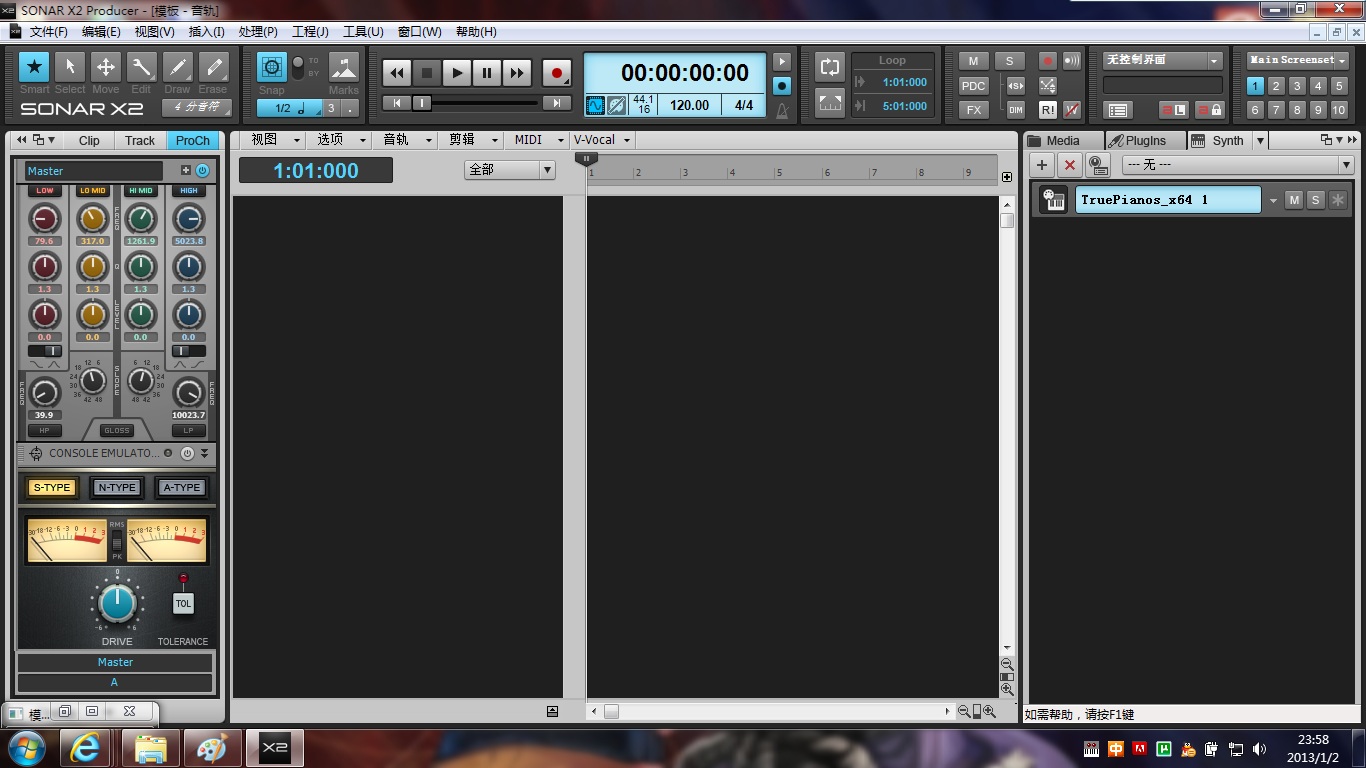Select the Smart tool star icon

[x=34, y=68]
